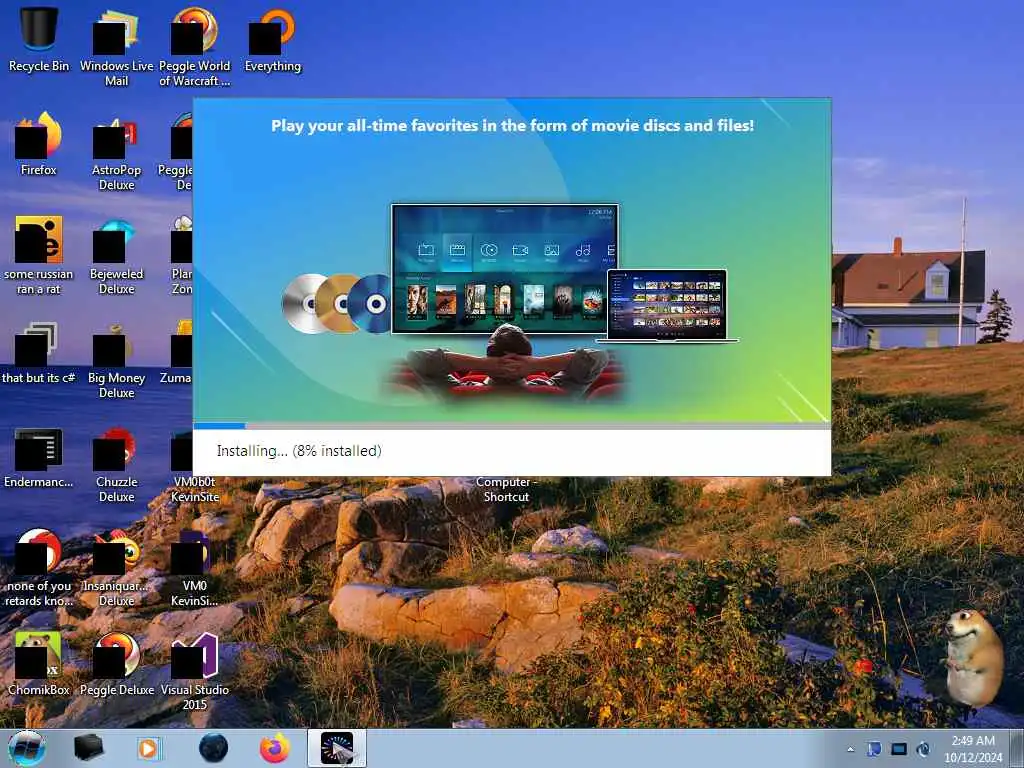The width and height of the screenshot is (1024, 768).
Task: Click the tray icon beside the clock
Action: pyautogui.click(x=923, y=748)
